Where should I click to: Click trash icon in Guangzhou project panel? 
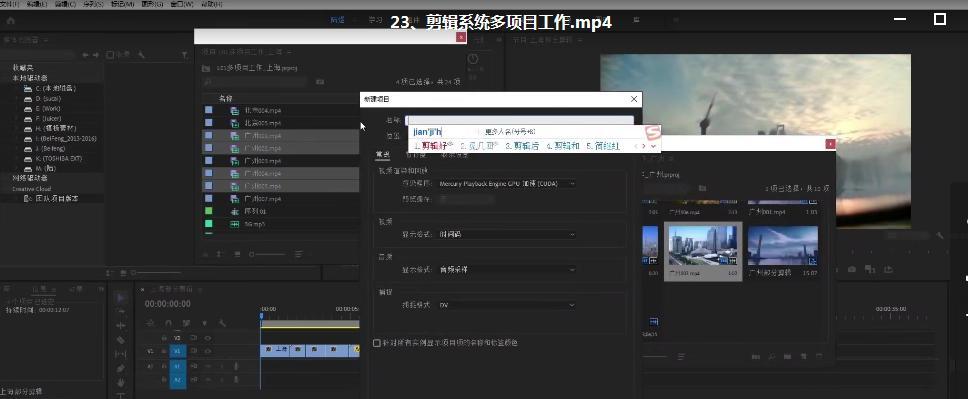819,356
